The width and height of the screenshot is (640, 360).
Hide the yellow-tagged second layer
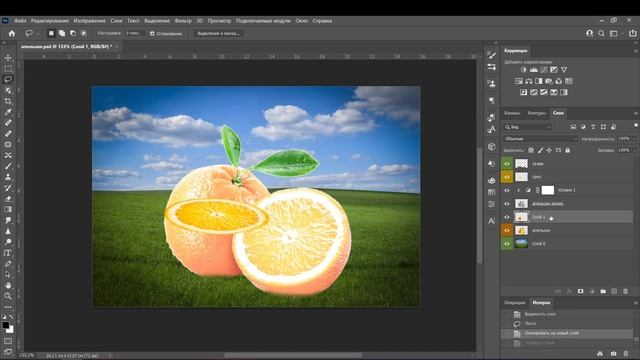[x=507, y=177]
